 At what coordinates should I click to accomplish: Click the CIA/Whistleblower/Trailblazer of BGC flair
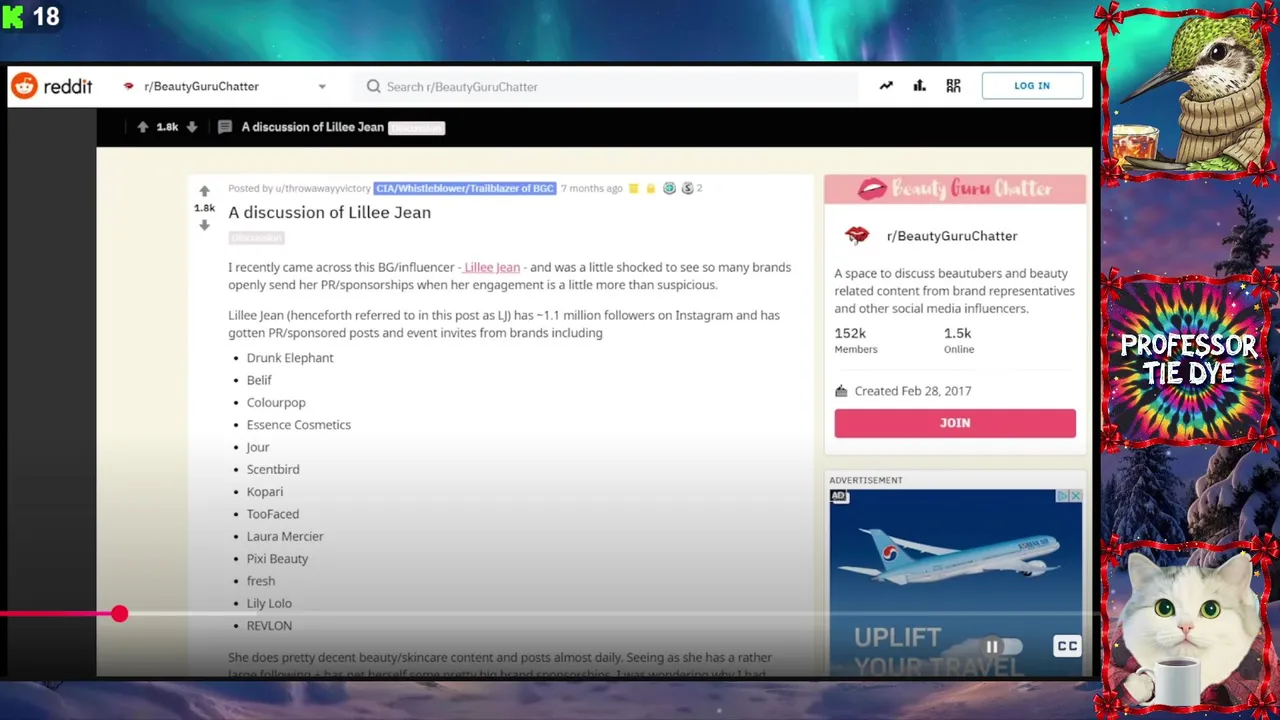(465, 188)
